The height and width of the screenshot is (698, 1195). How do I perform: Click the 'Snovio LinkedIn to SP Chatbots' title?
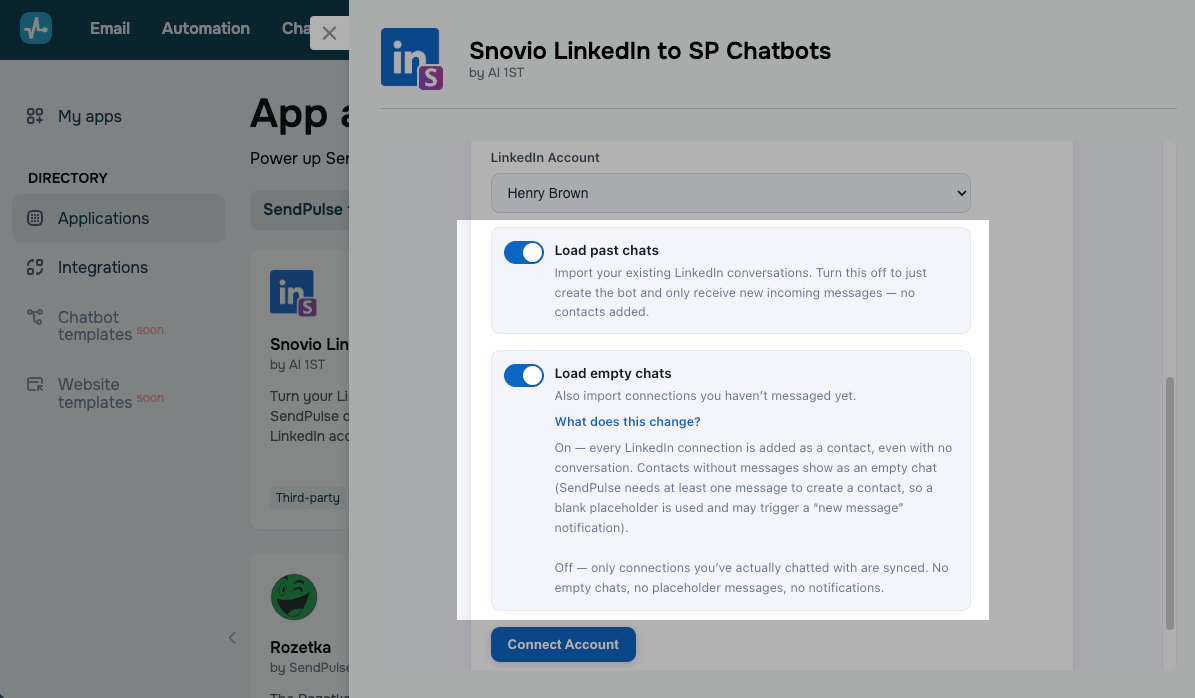(x=650, y=50)
